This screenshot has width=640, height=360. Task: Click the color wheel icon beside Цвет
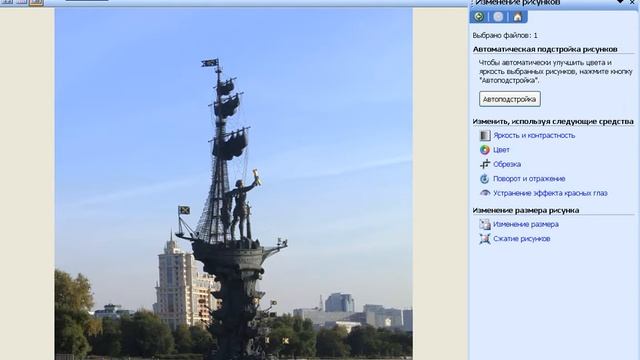(x=484, y=150)
